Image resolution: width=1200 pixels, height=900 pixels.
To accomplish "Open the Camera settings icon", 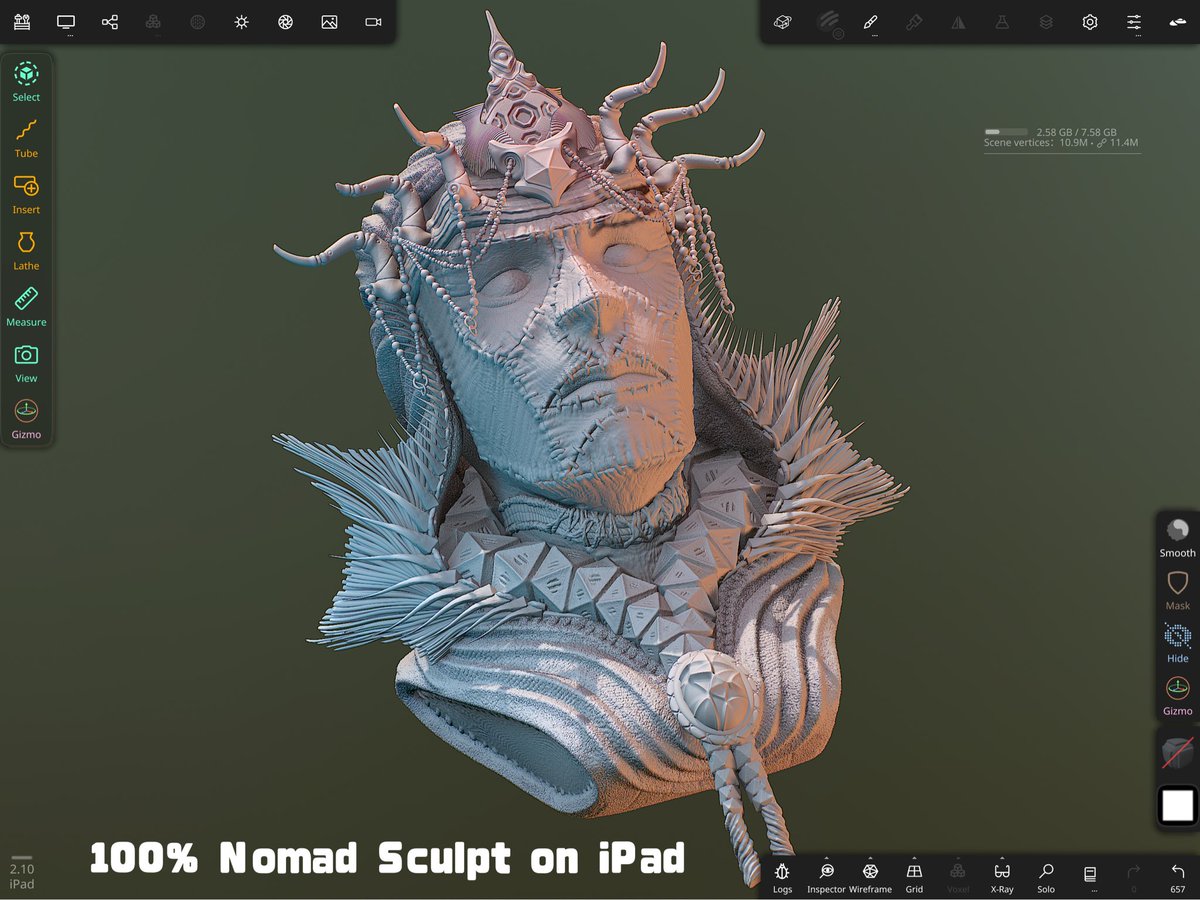I will (x=373, y=22).
